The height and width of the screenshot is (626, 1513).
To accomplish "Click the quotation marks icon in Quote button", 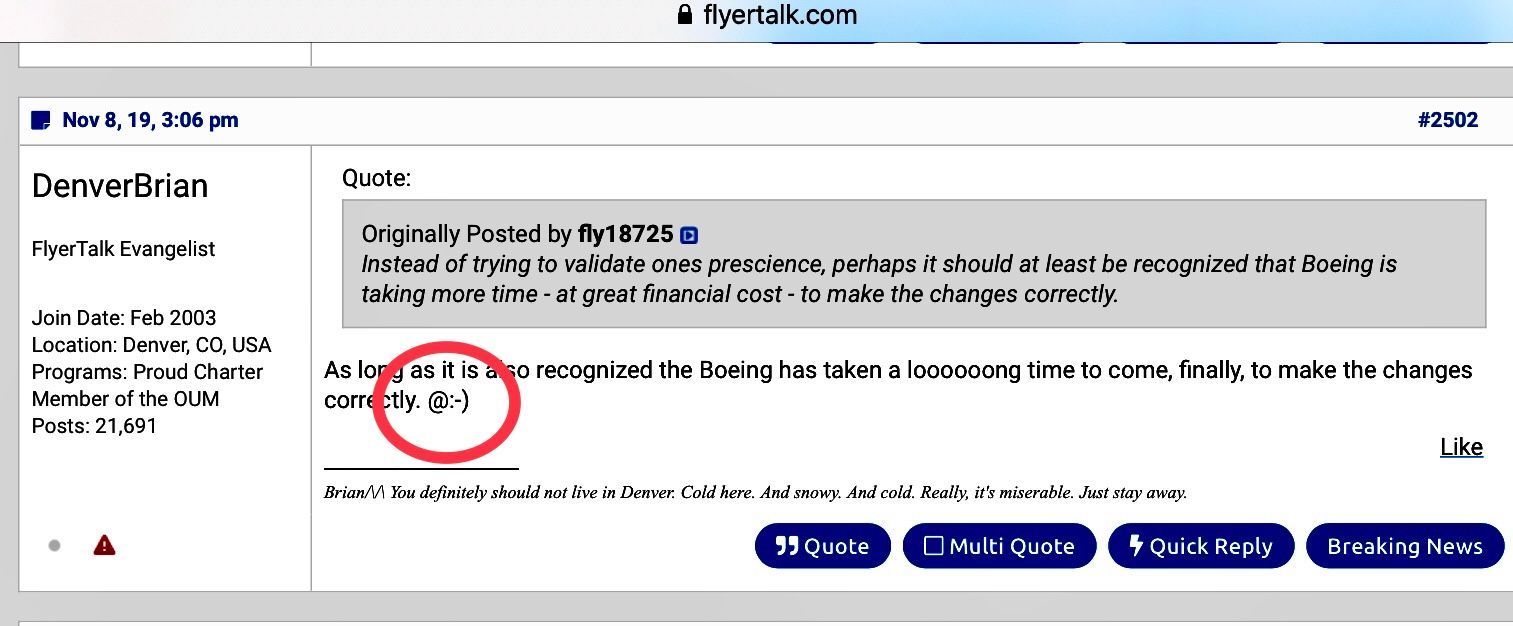I will tap(787, 546).
